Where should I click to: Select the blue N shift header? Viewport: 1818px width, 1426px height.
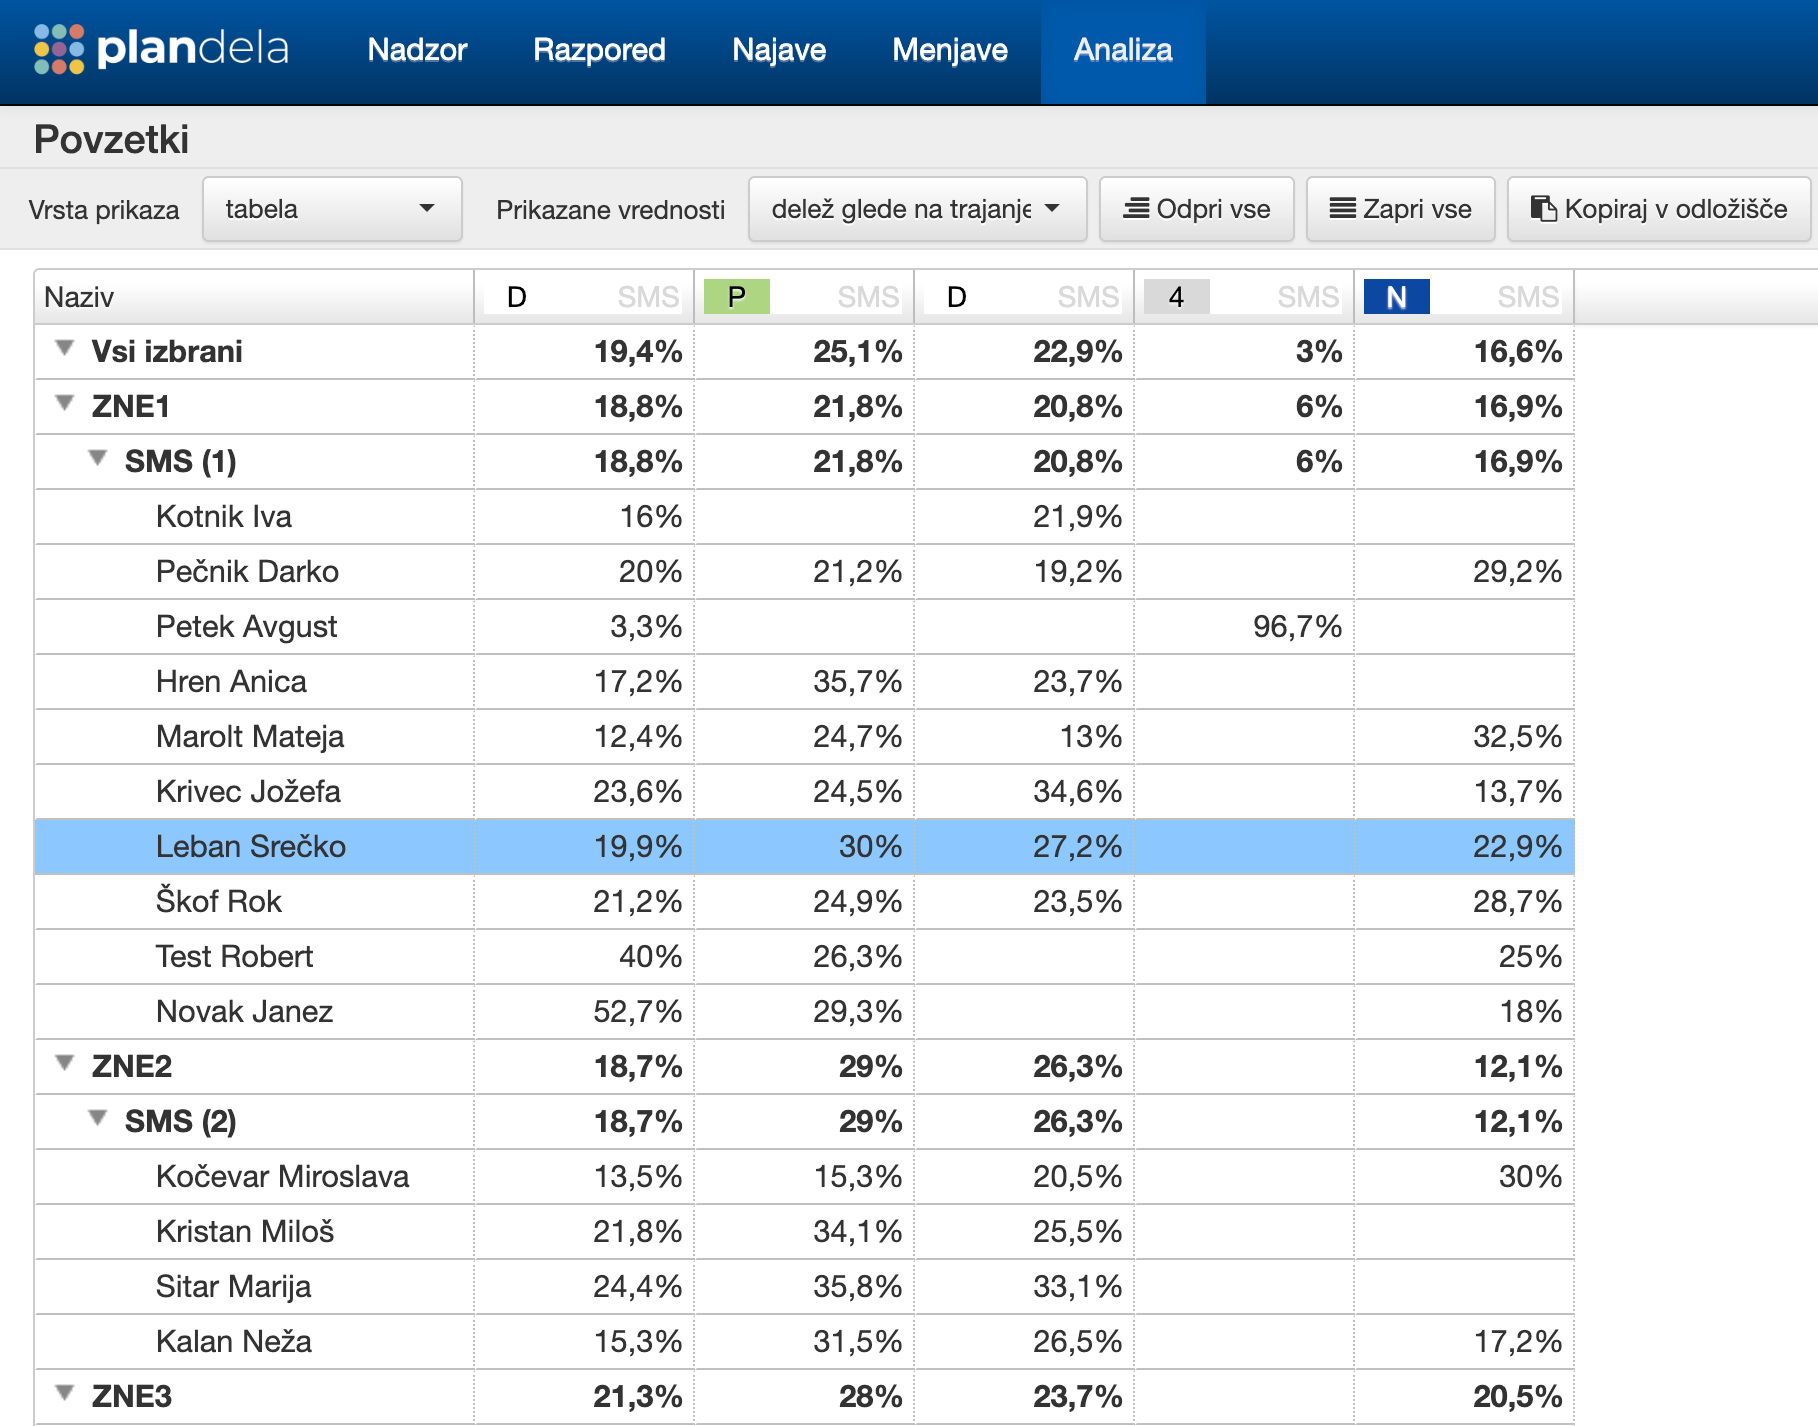1397,296
